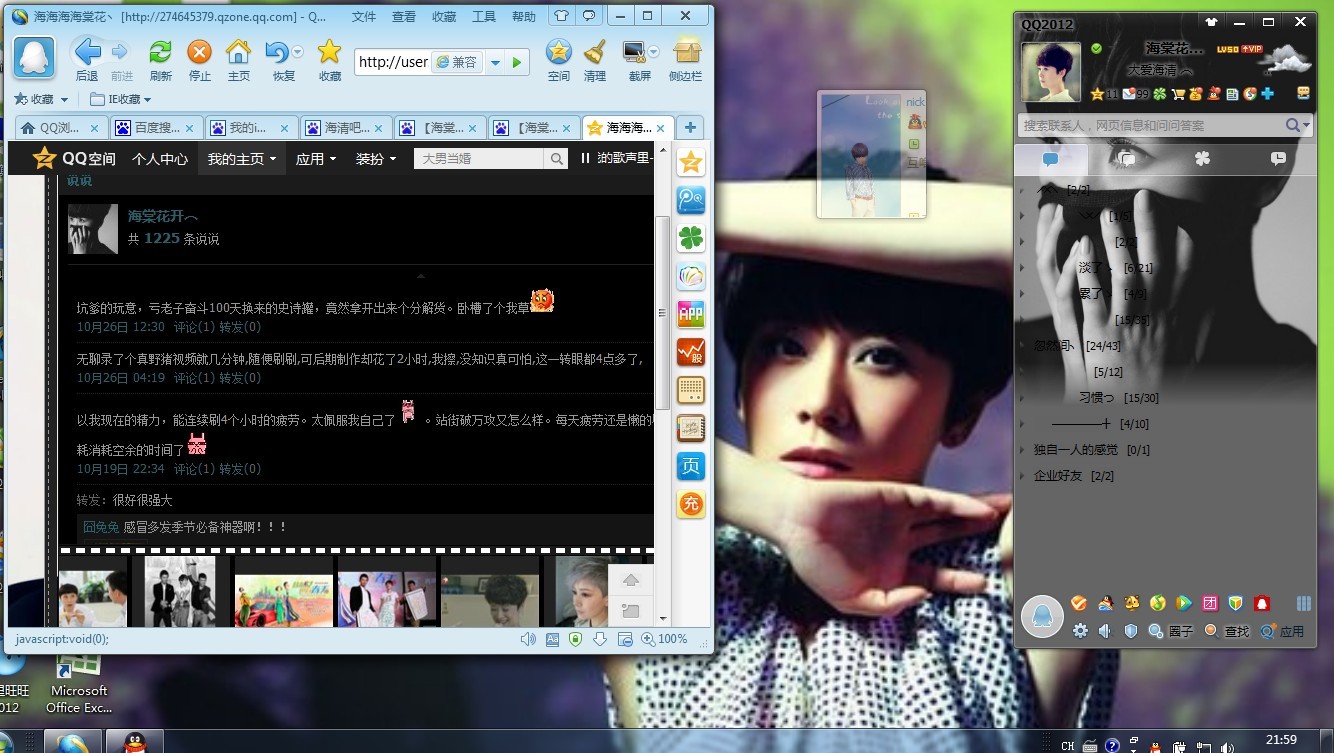This screenshot has width=1334, height=753.
Task: Open the 装扮 dropdown in Qzone navigation
Action: 376,159
